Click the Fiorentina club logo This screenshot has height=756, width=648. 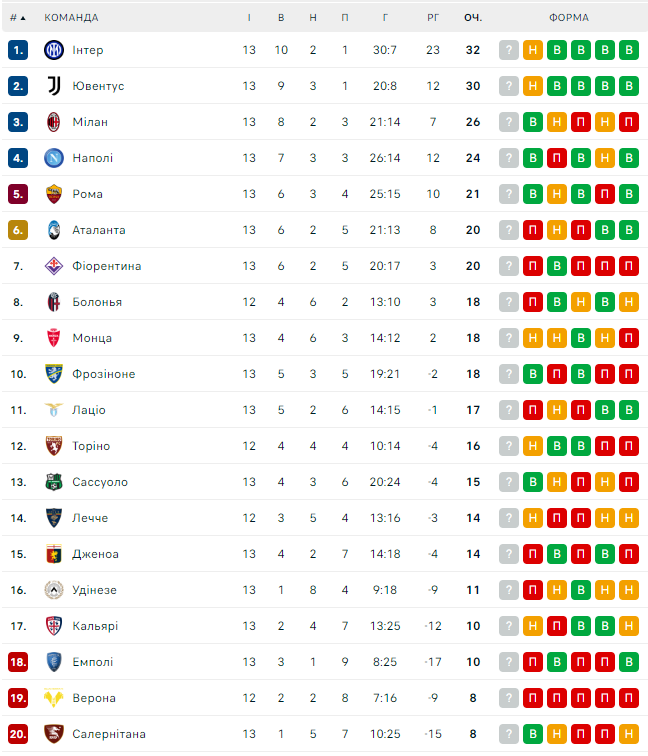coord(54,266)
